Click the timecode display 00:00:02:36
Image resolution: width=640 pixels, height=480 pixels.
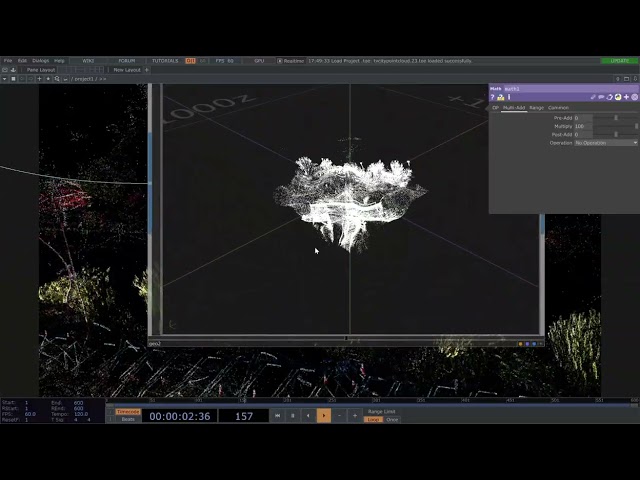(x=180, y=416)
